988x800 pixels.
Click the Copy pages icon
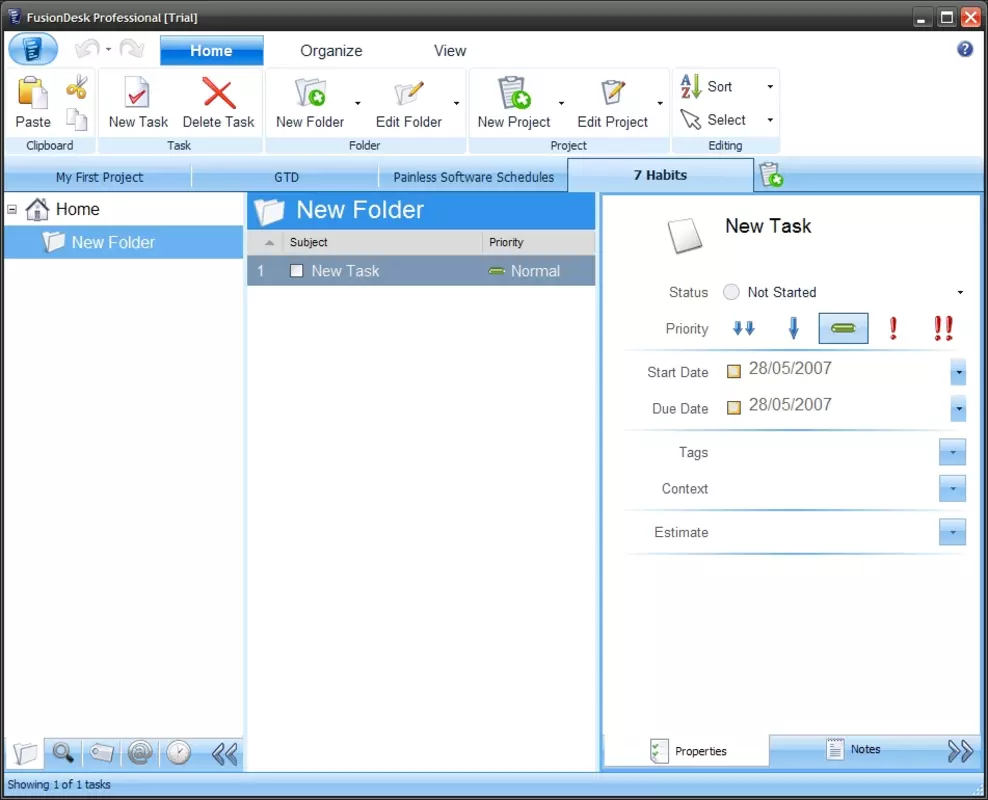77,119
